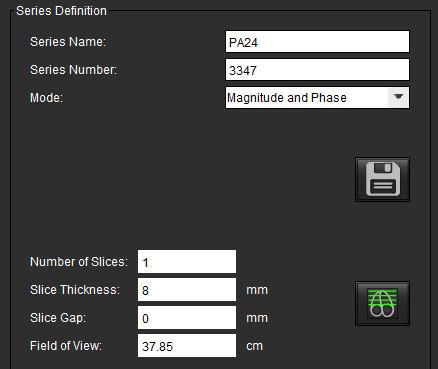
Task: Click the green slice planning heart icon
Action: tap(382, 303)
